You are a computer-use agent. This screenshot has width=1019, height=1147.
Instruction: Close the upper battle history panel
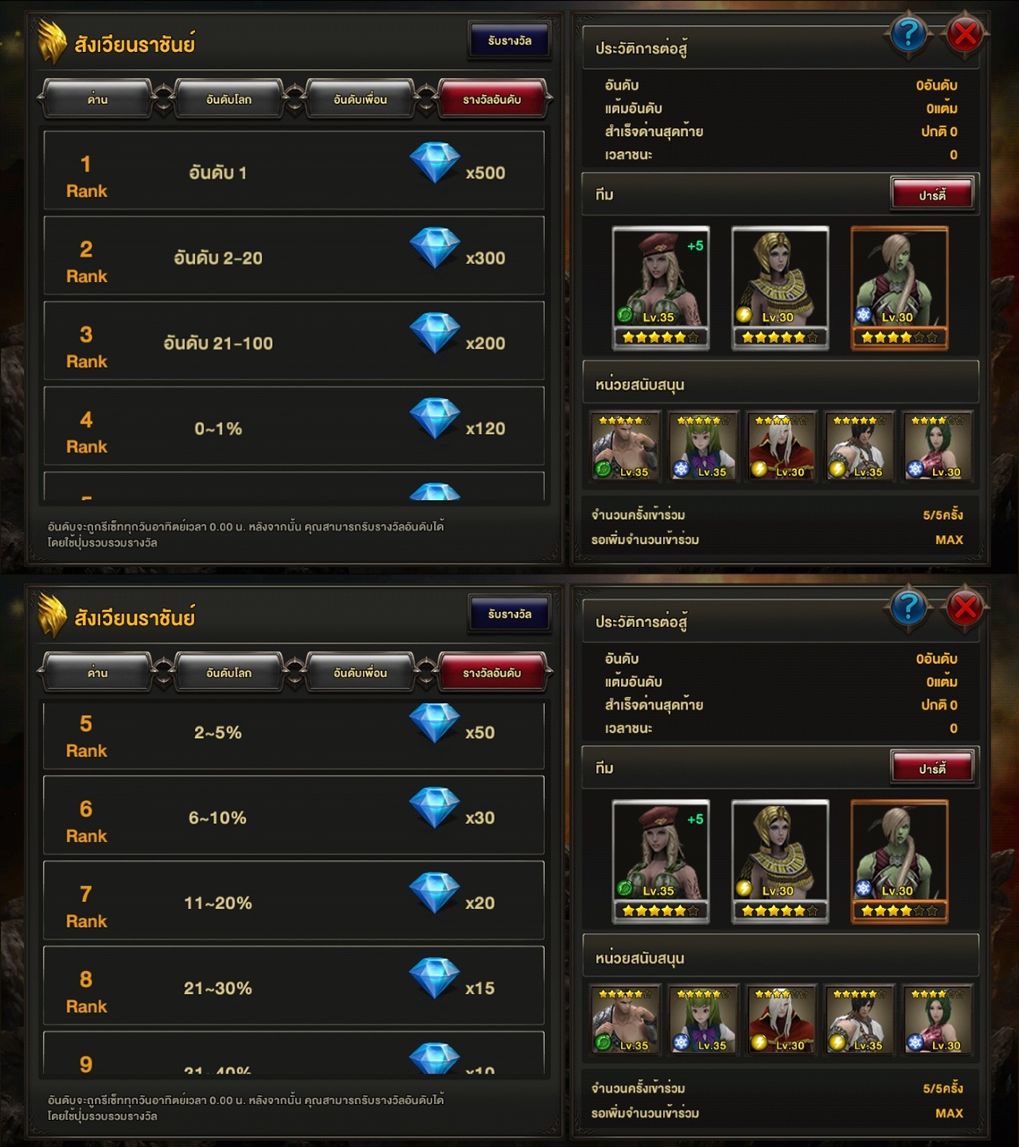965,34
